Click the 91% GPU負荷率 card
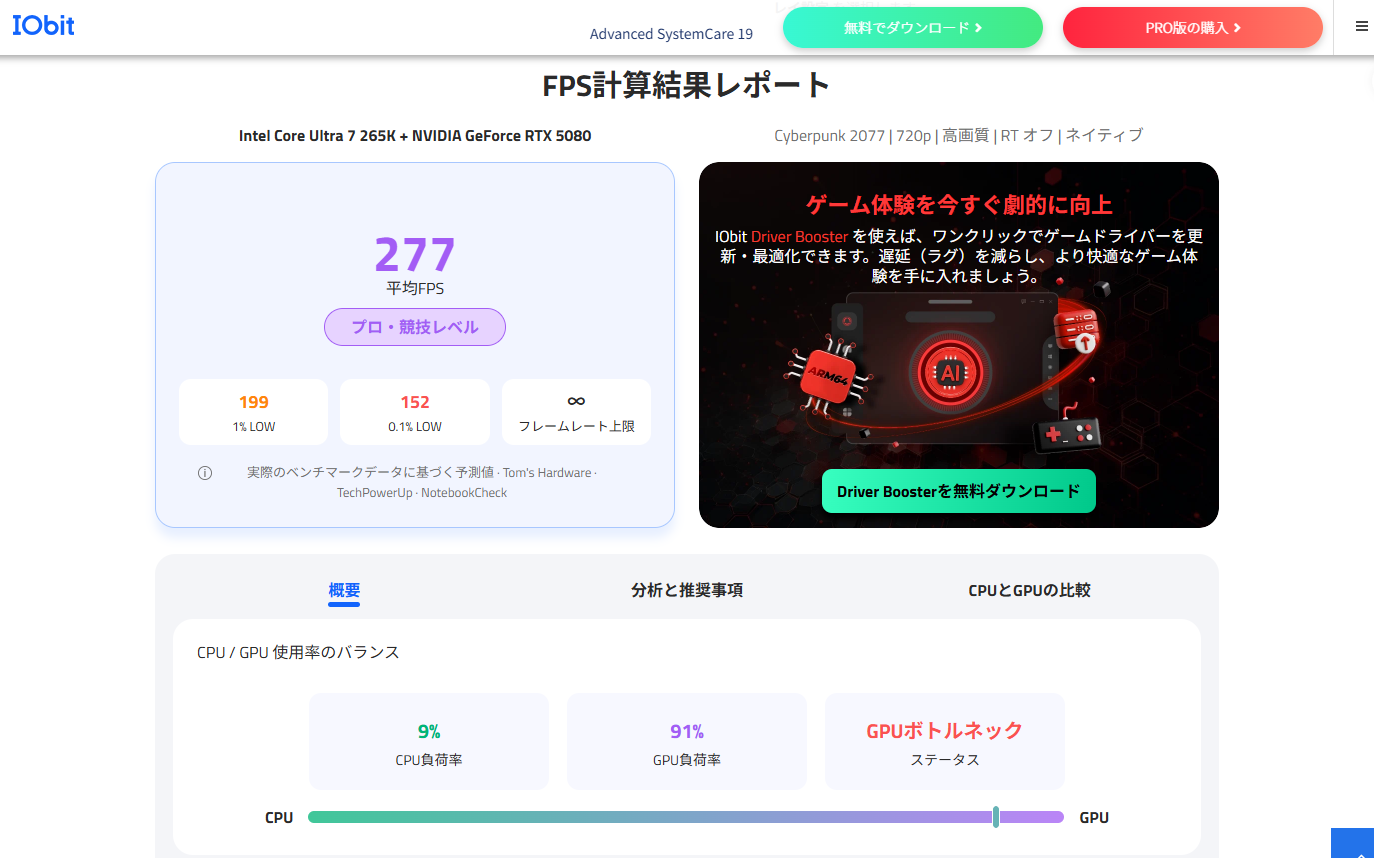Screen dimensions: 1374x858 (x=687, y=742)
